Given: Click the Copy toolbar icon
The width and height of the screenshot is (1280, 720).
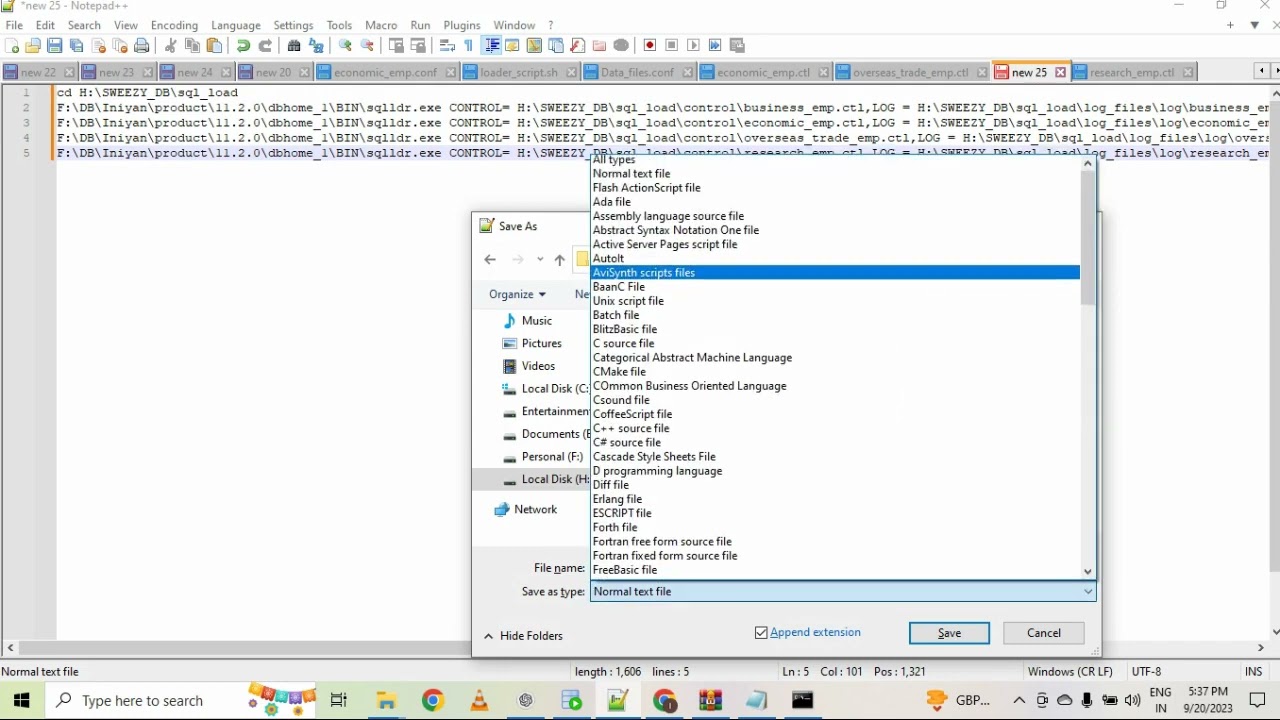Looking at the screenshot, I should tap(192, 45).
